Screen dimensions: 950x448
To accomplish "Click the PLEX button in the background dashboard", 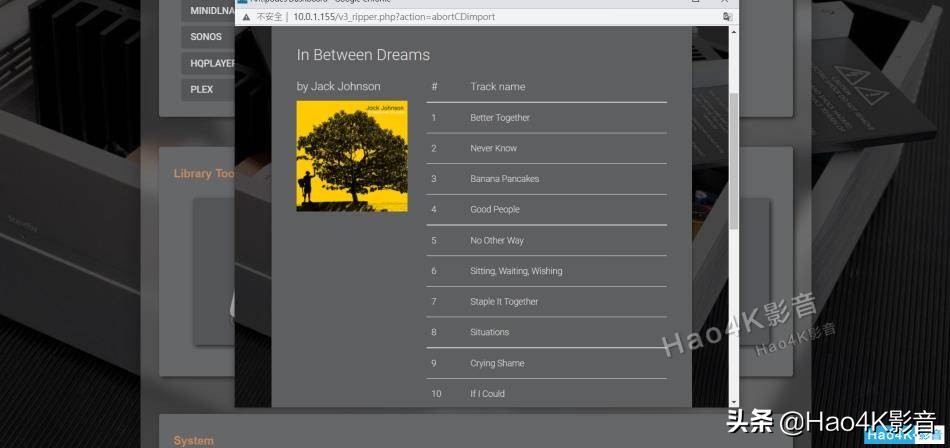I will coord(208,89).
